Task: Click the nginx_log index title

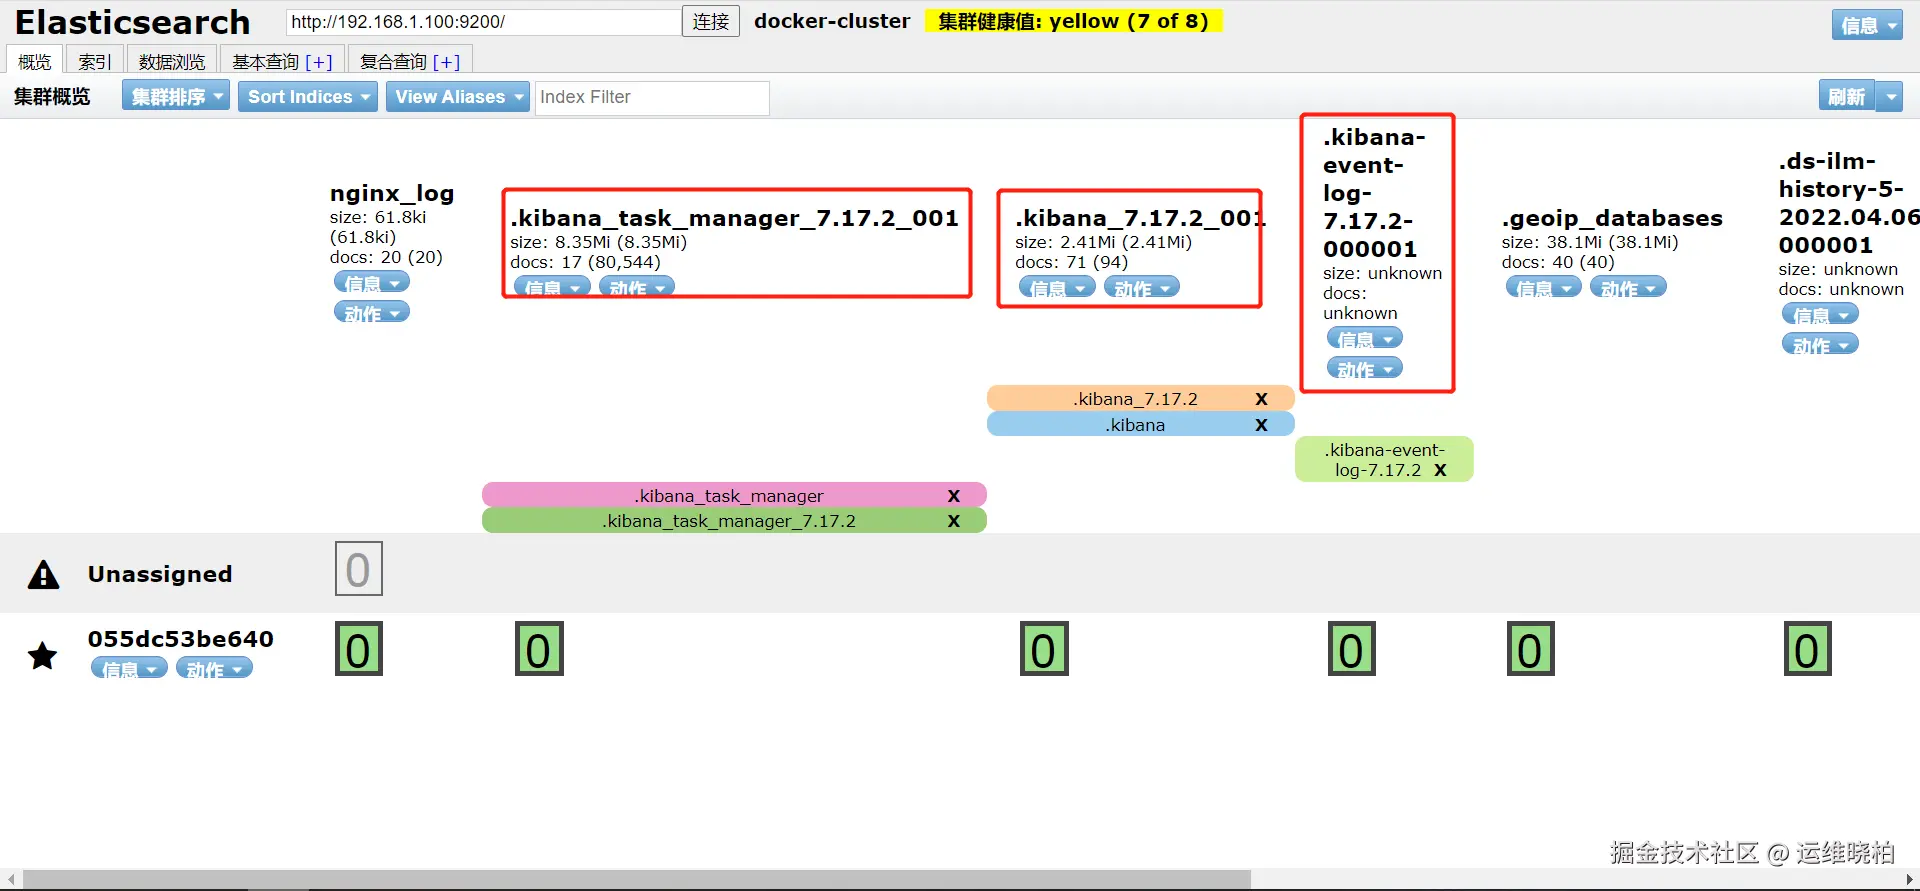Action: (392, 193)
